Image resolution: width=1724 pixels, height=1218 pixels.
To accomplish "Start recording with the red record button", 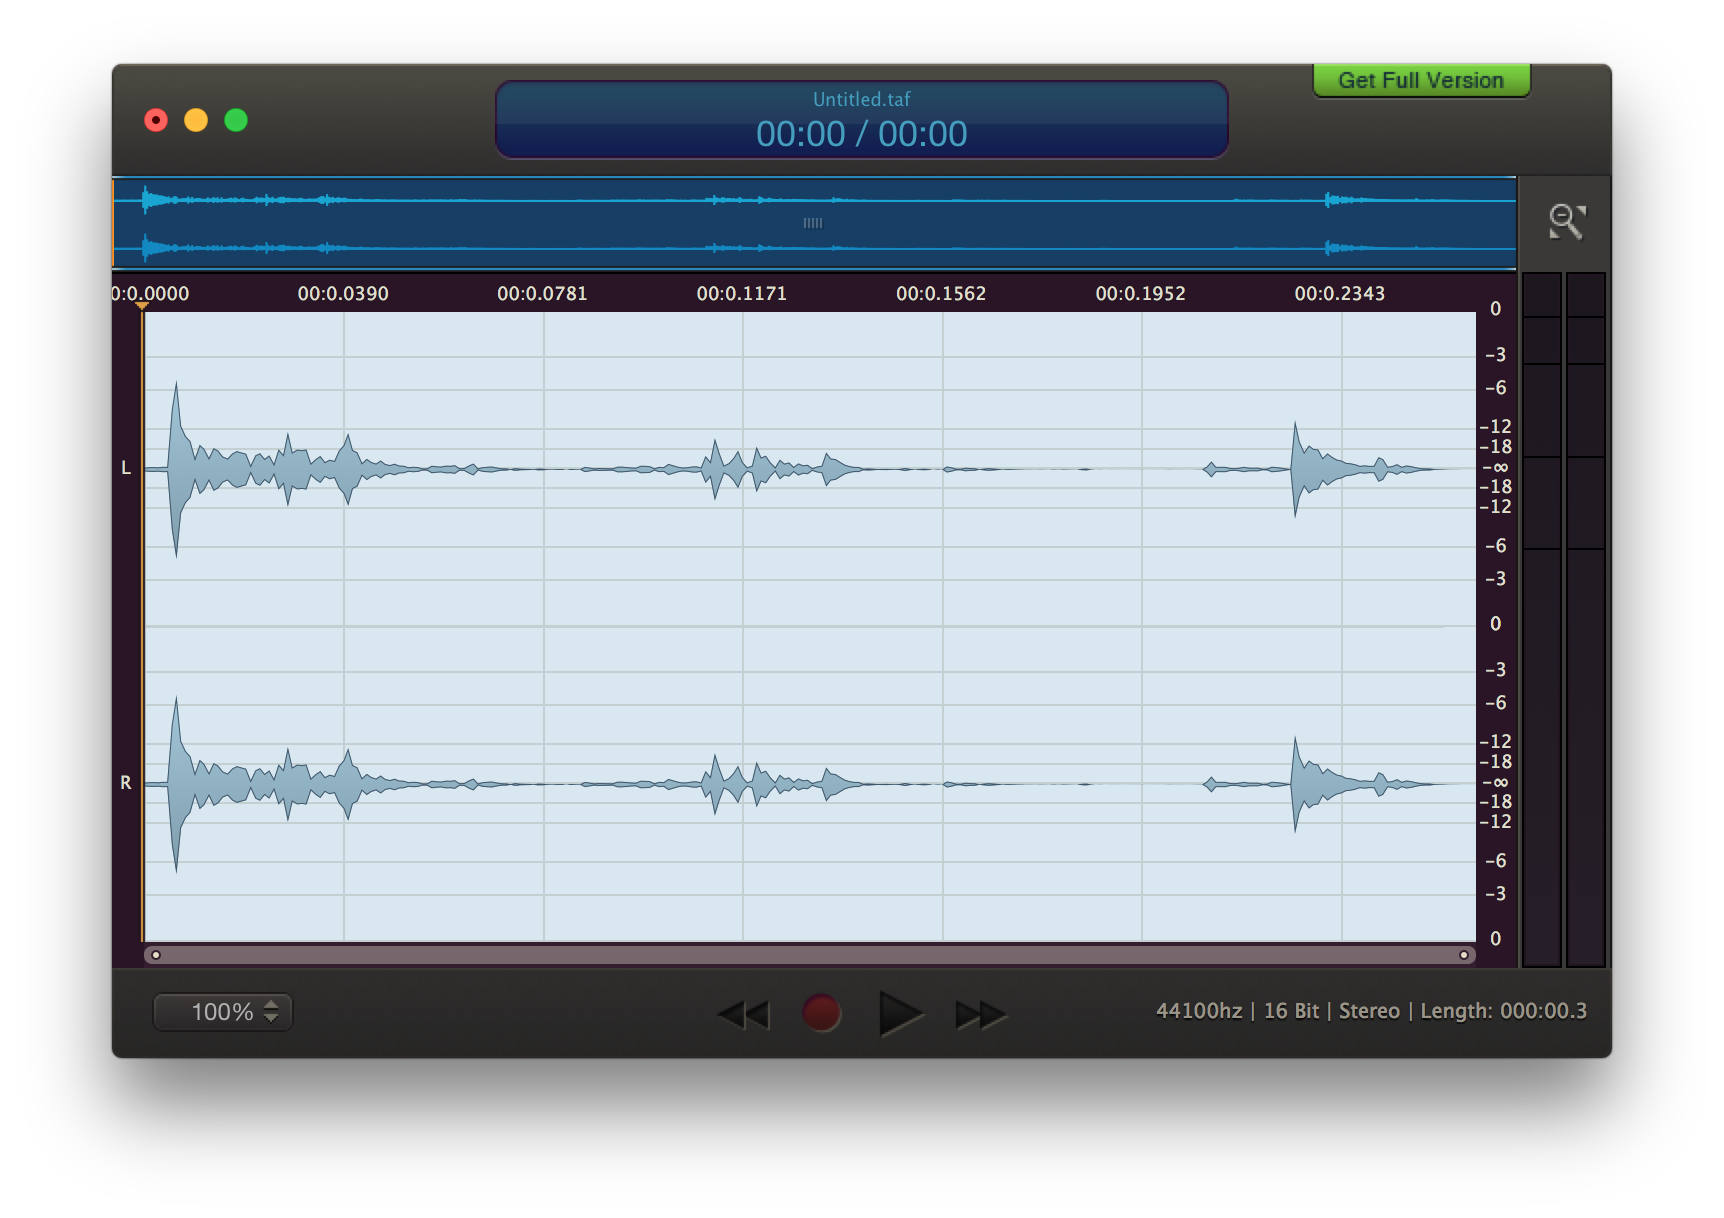I will (x=821, y=1013).
